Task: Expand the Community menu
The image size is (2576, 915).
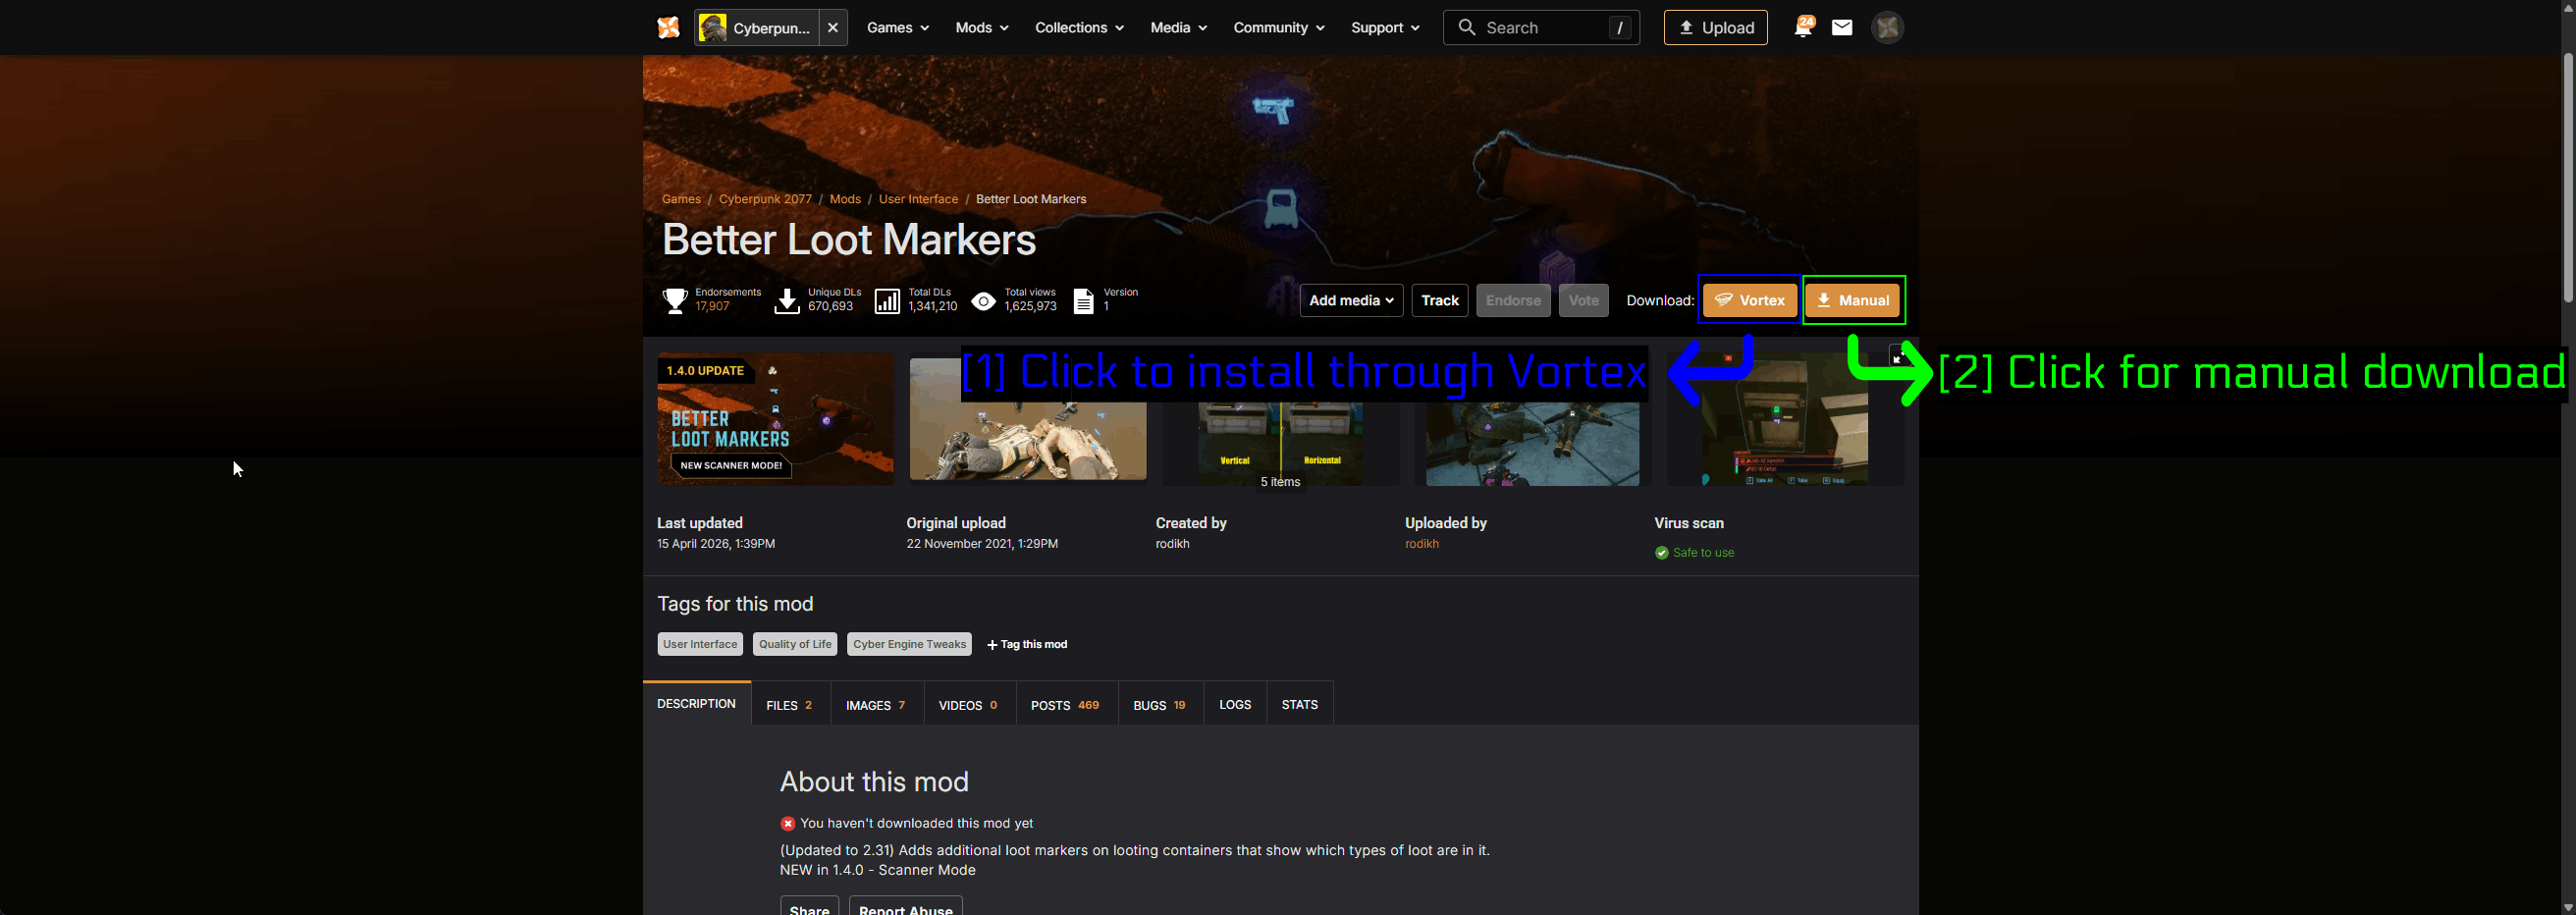Action: pyautogui.click(x=1278, y=28)
